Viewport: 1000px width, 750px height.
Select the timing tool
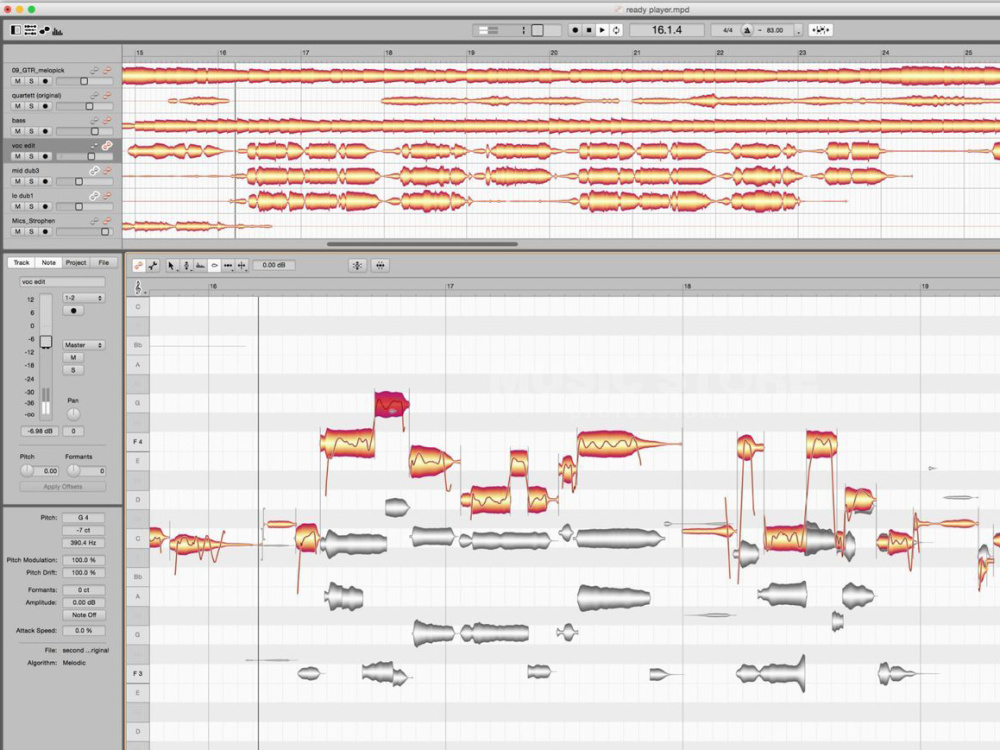pyautogui.click(x=228, y=265)
